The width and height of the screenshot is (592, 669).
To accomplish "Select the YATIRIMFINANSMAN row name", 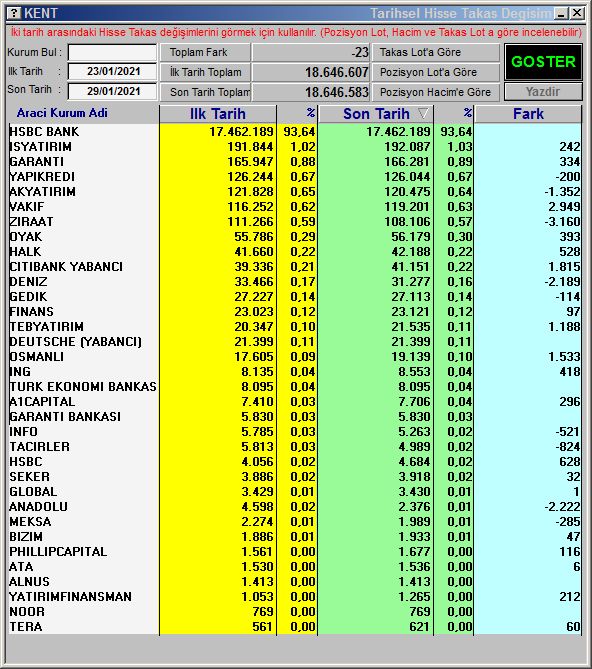I will pyautogui.click(x=70, y=596).
